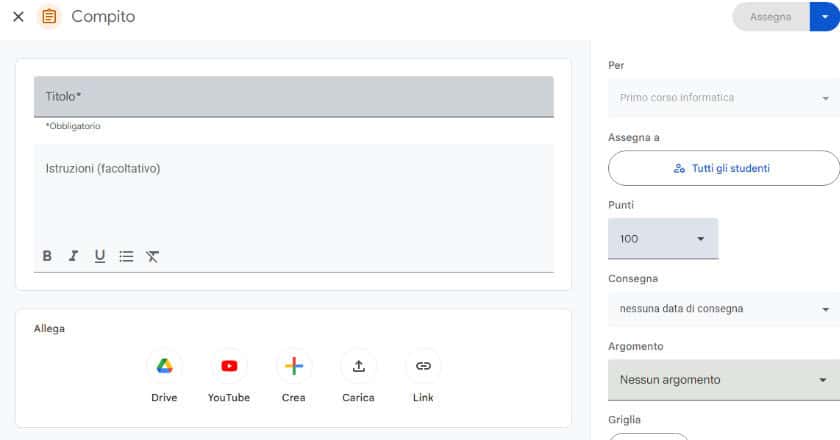Screen dimensions: 840x440
Task: Close the Compito assignment editor
Action: point(18,17)
